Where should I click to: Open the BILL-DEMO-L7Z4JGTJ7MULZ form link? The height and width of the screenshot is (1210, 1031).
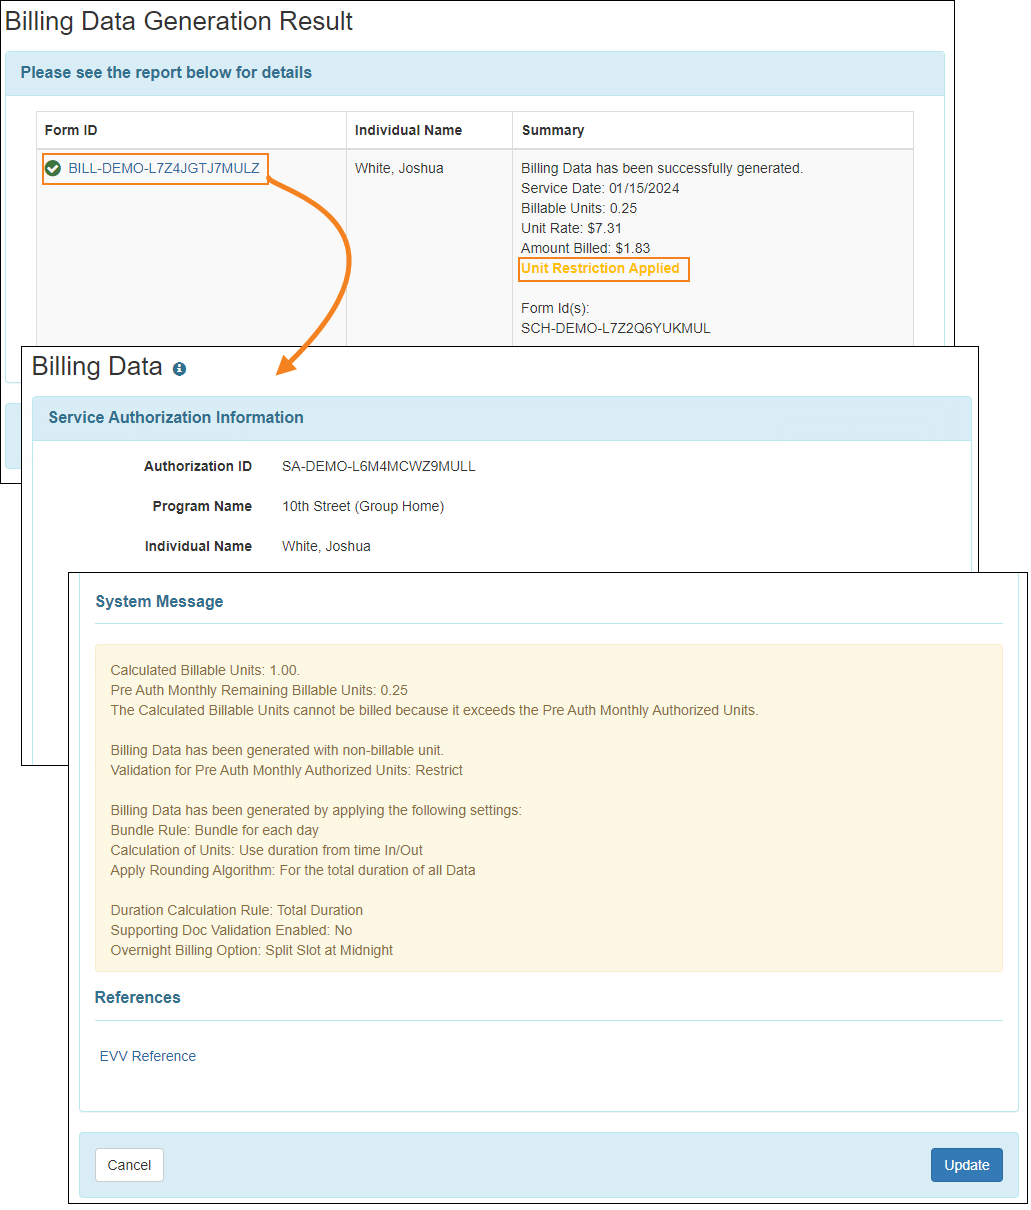(x=160, y=168)
